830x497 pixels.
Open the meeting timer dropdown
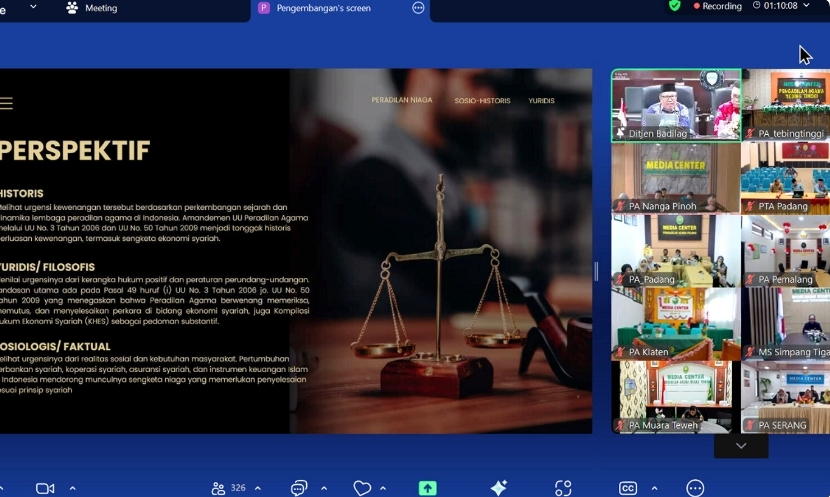pos(807,6)
